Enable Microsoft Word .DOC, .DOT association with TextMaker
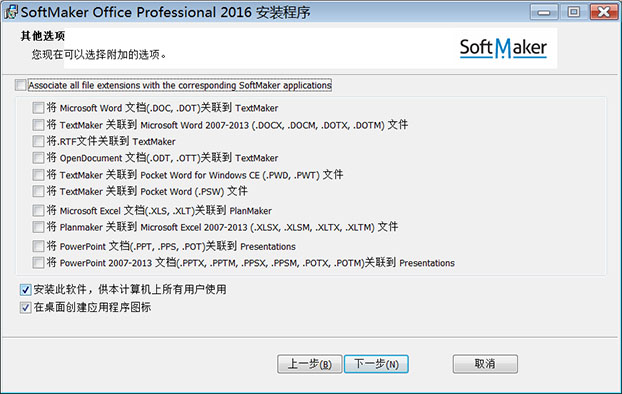This screenshot has width=622, height=394. click(38, 108)
